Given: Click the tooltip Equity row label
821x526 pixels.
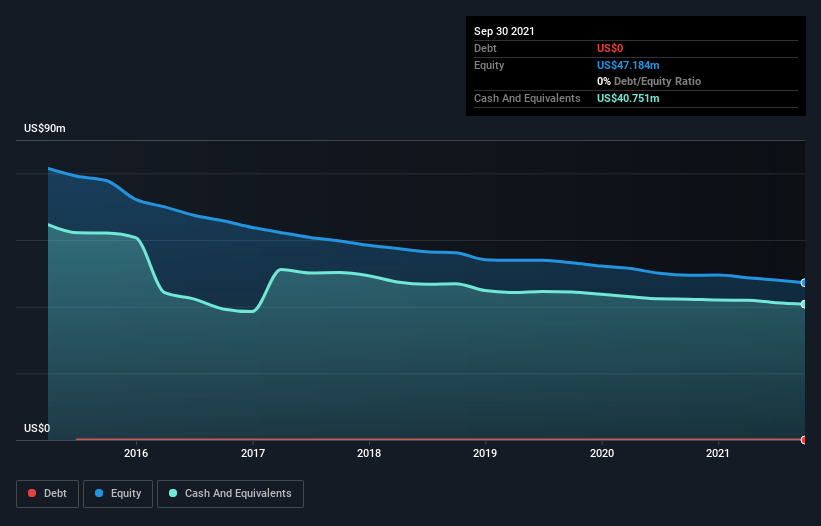Looking at the screenshot, I should (x=489, y=65).
